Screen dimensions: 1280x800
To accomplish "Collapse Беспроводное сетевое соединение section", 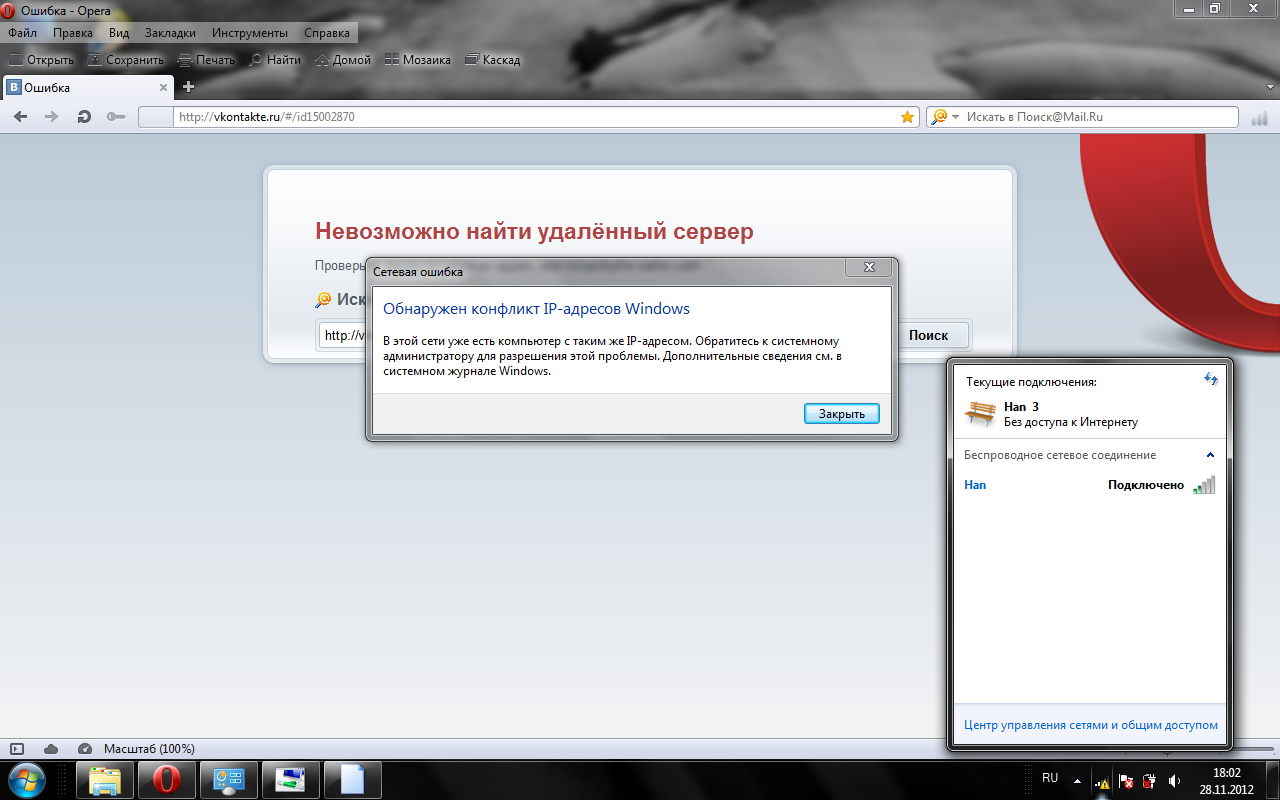I will 1210,455.
